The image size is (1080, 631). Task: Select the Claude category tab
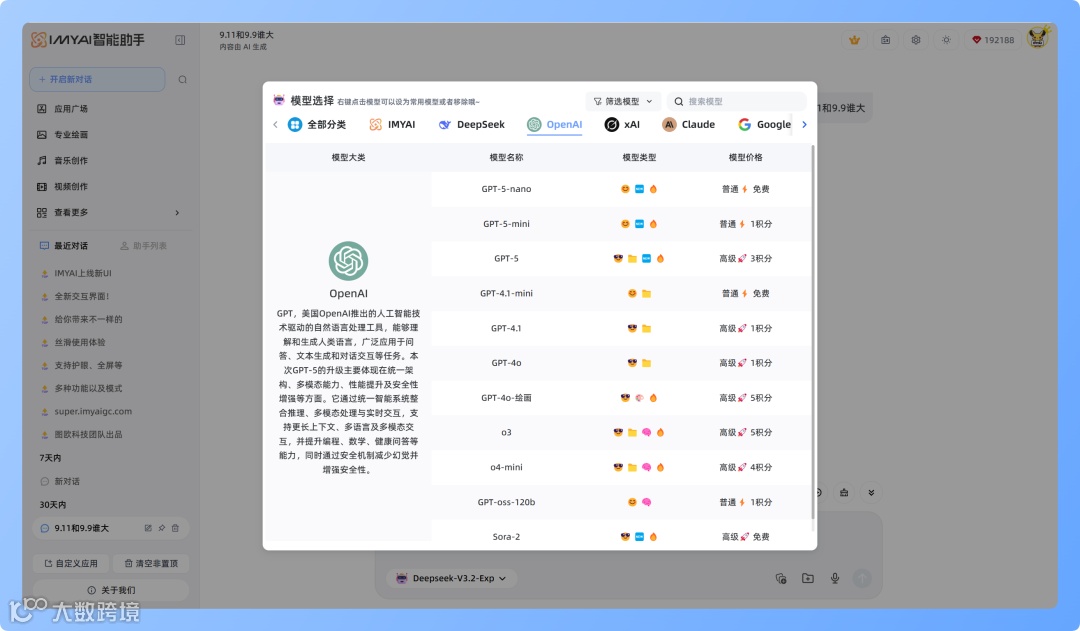coord(689,125)
